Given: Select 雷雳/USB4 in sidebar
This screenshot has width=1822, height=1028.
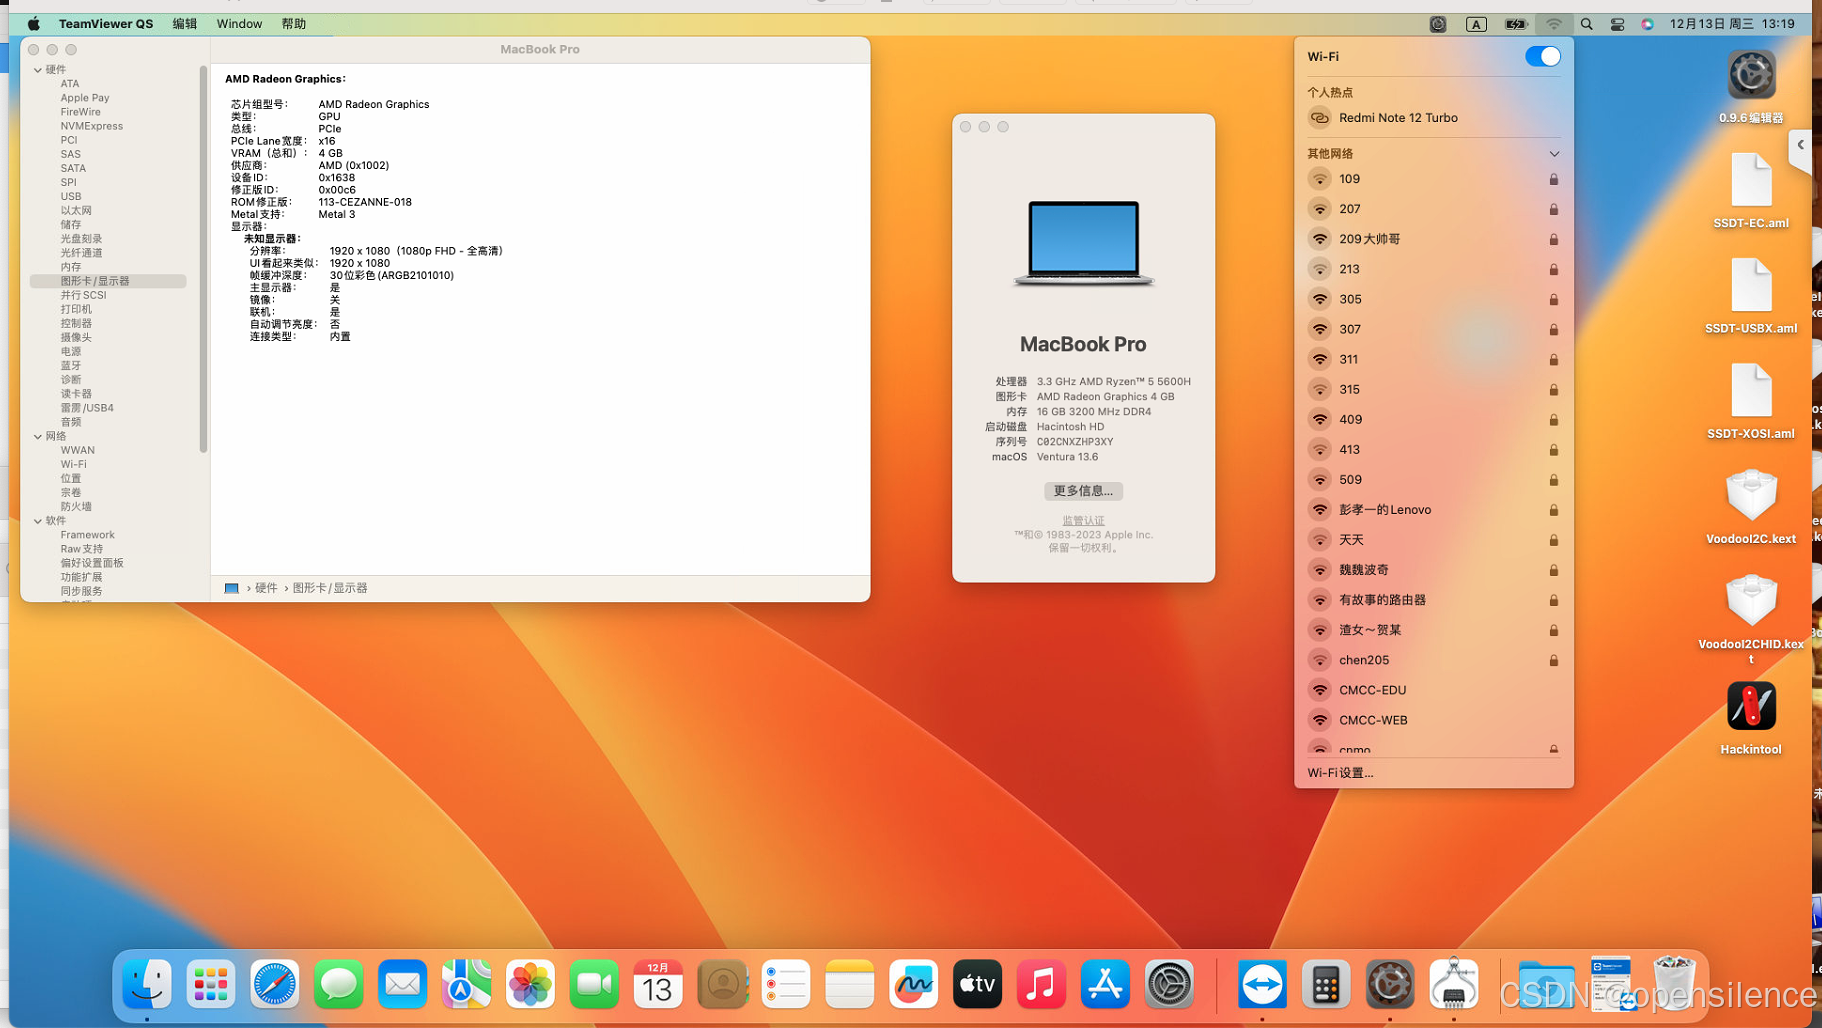Looking at the screenshot, I should point(87,408).
